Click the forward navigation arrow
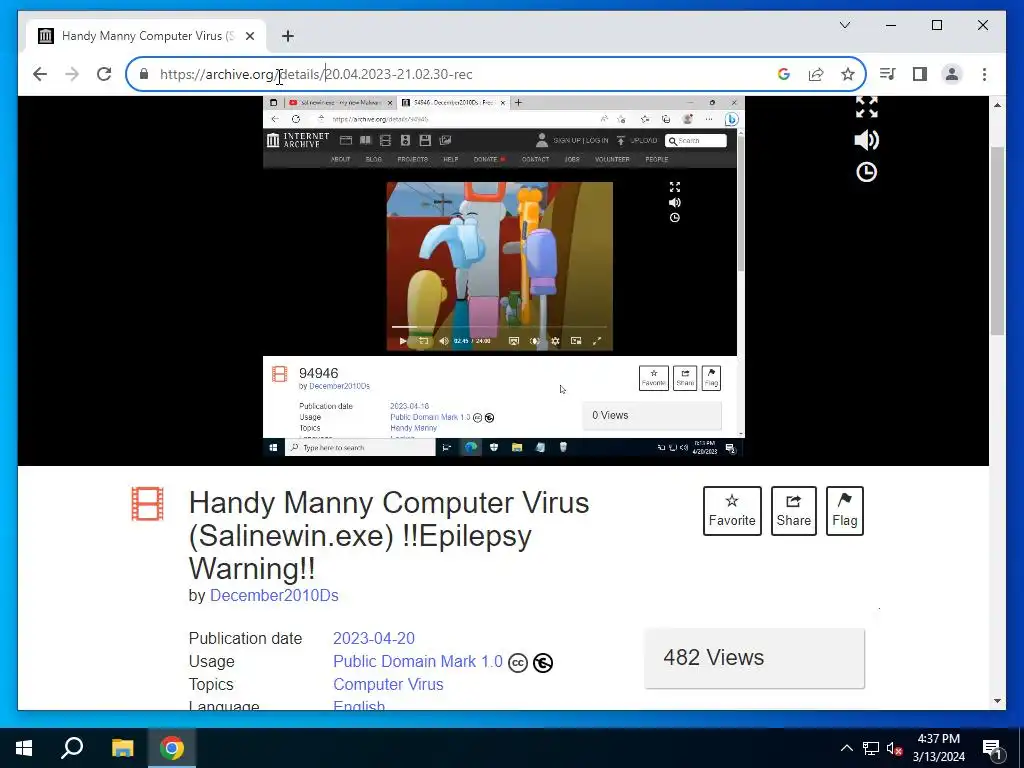Viewport: 1024px width, 768px height. pyautogui.click(x=72, y=74)
